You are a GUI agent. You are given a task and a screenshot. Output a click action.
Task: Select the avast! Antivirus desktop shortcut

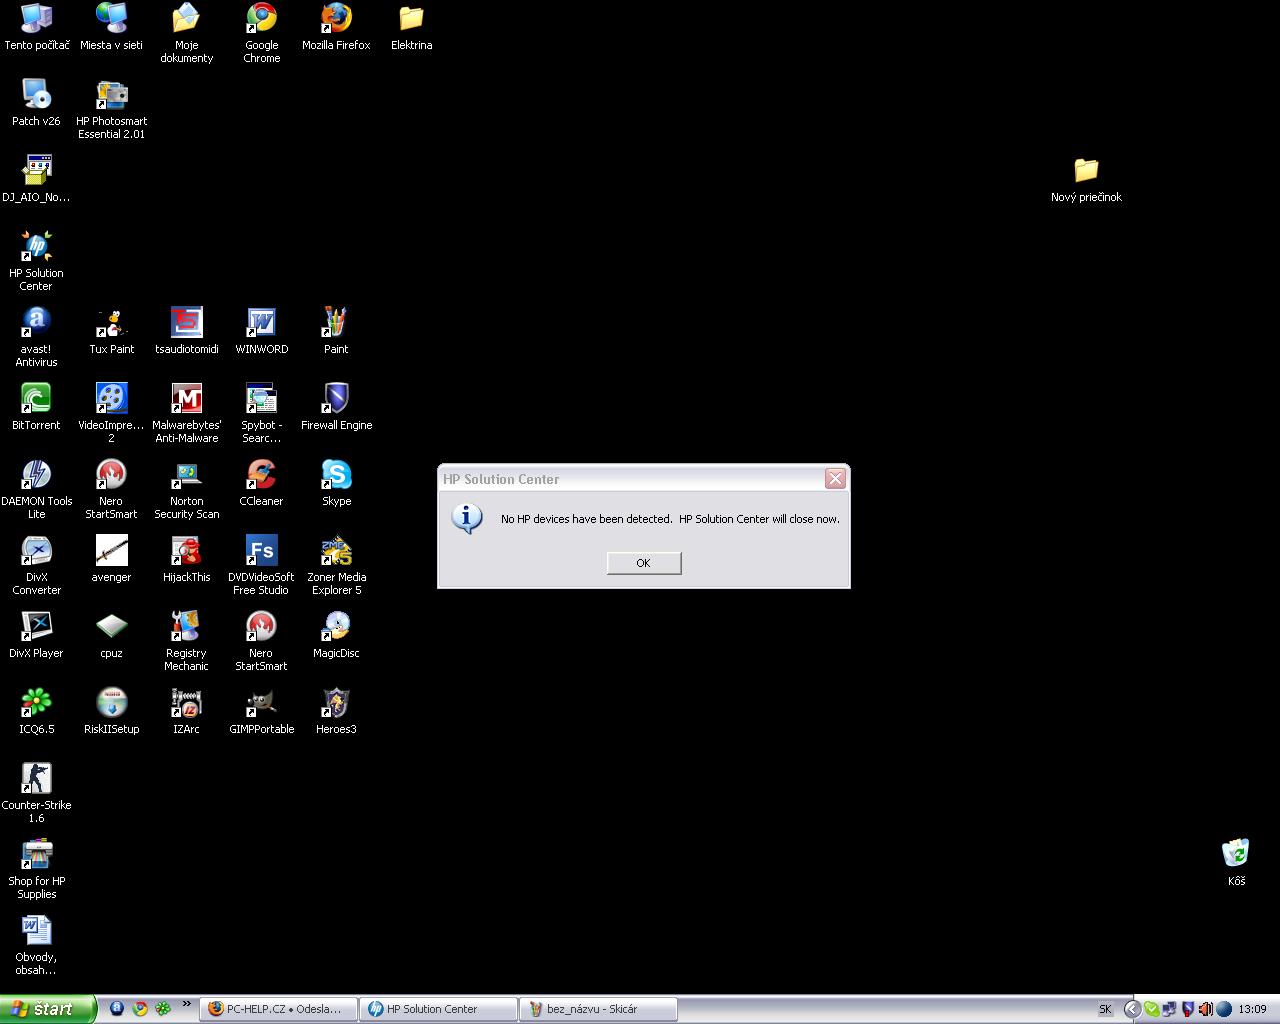[x=36, y=337]
